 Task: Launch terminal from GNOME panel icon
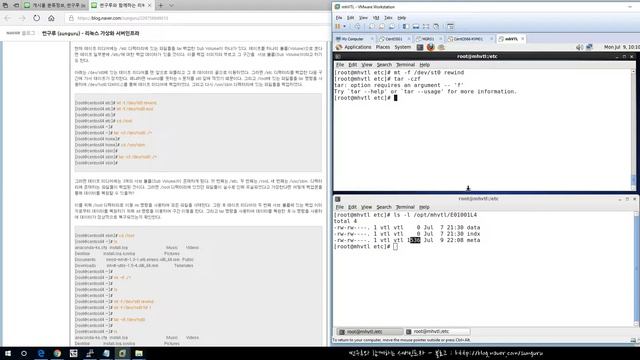(420, 47)
